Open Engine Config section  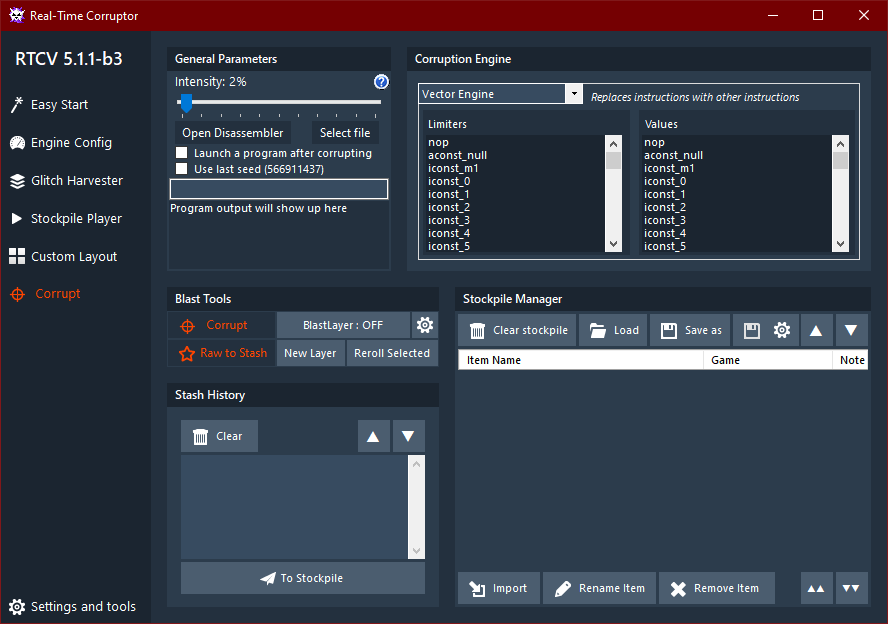coord(61,143)
